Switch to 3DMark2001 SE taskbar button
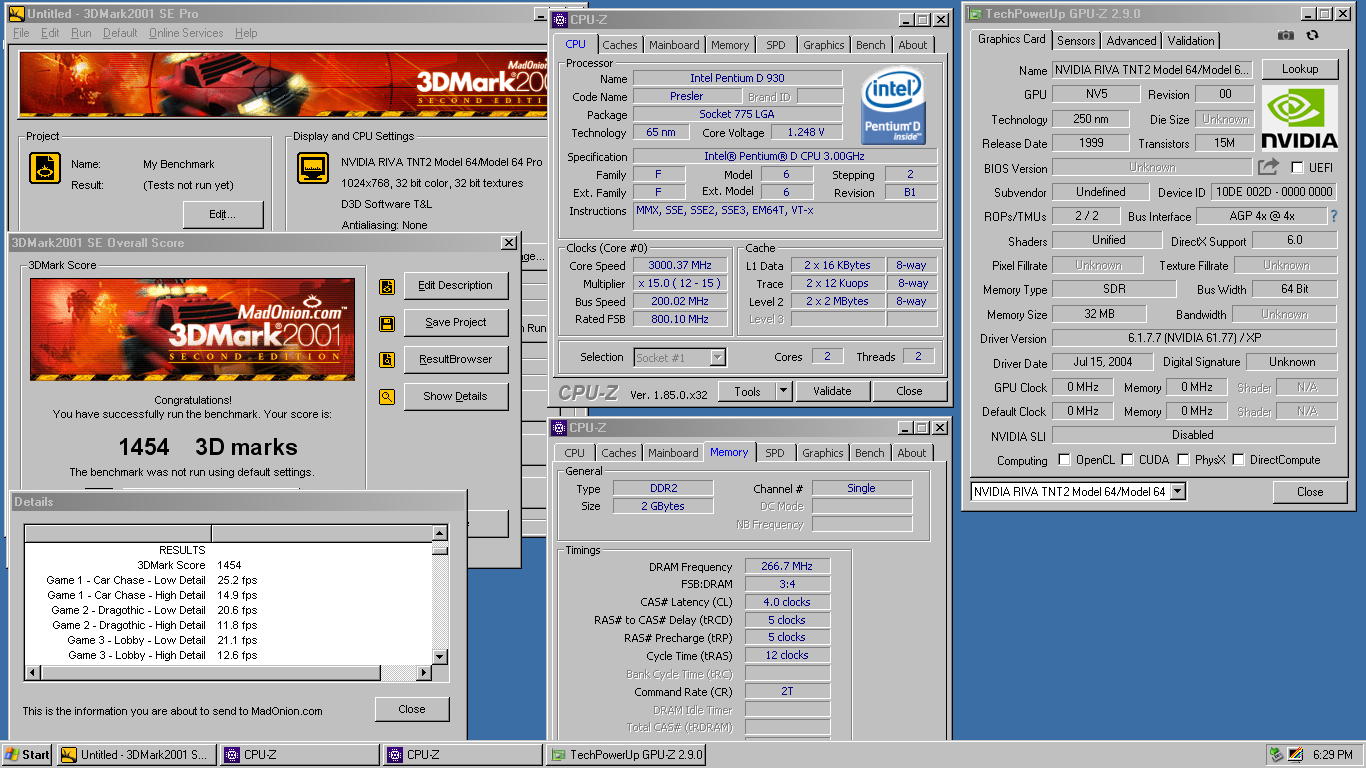The image size is (1366, 768). (x=137, y=755)
